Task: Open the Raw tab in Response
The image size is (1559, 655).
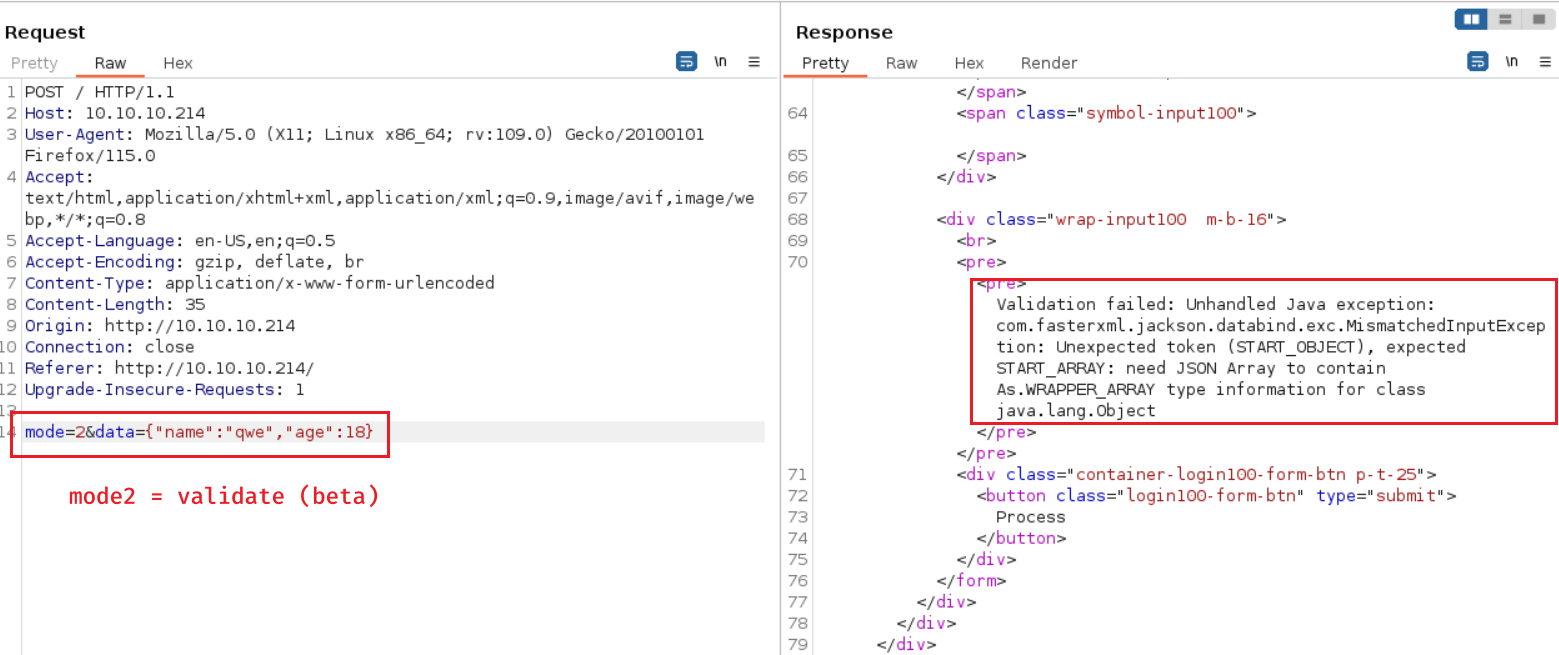Action: tap(901, 63)
